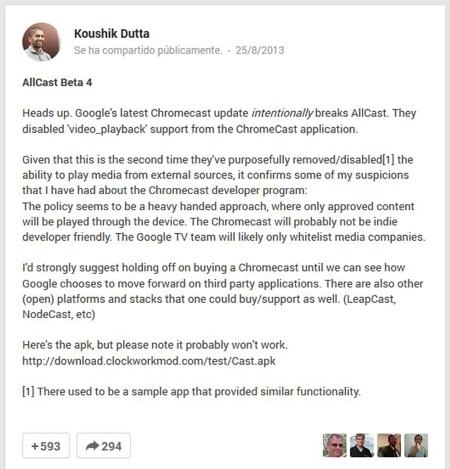The width and height of the screenshot is (450, 469).
Task: View the grey-haired man with glasses avatar
Action: pos(335,445)
